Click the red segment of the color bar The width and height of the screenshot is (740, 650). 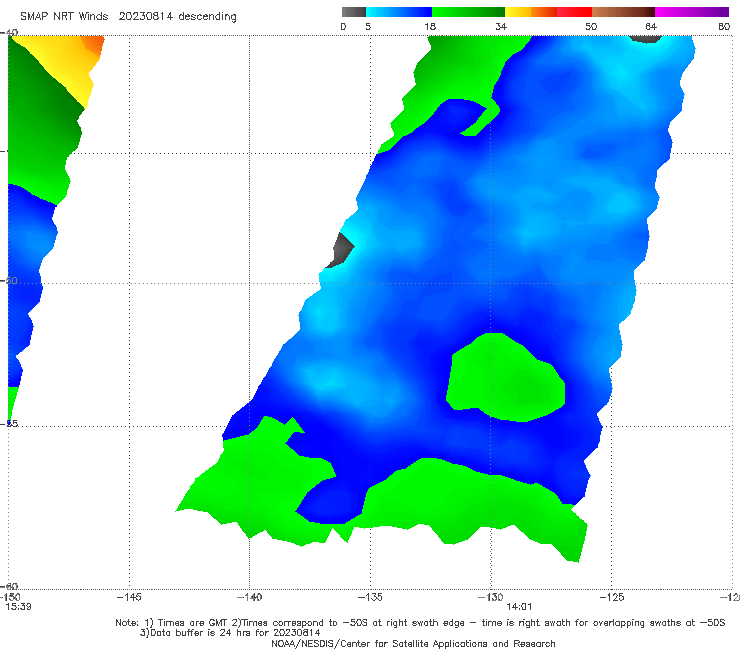(x=574, y=12)
